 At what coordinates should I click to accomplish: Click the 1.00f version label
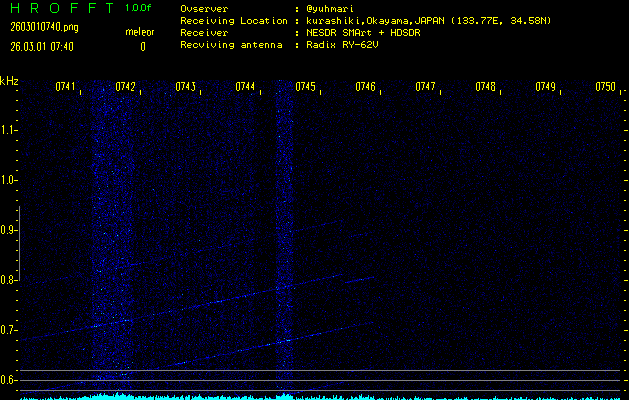(139, 8)
